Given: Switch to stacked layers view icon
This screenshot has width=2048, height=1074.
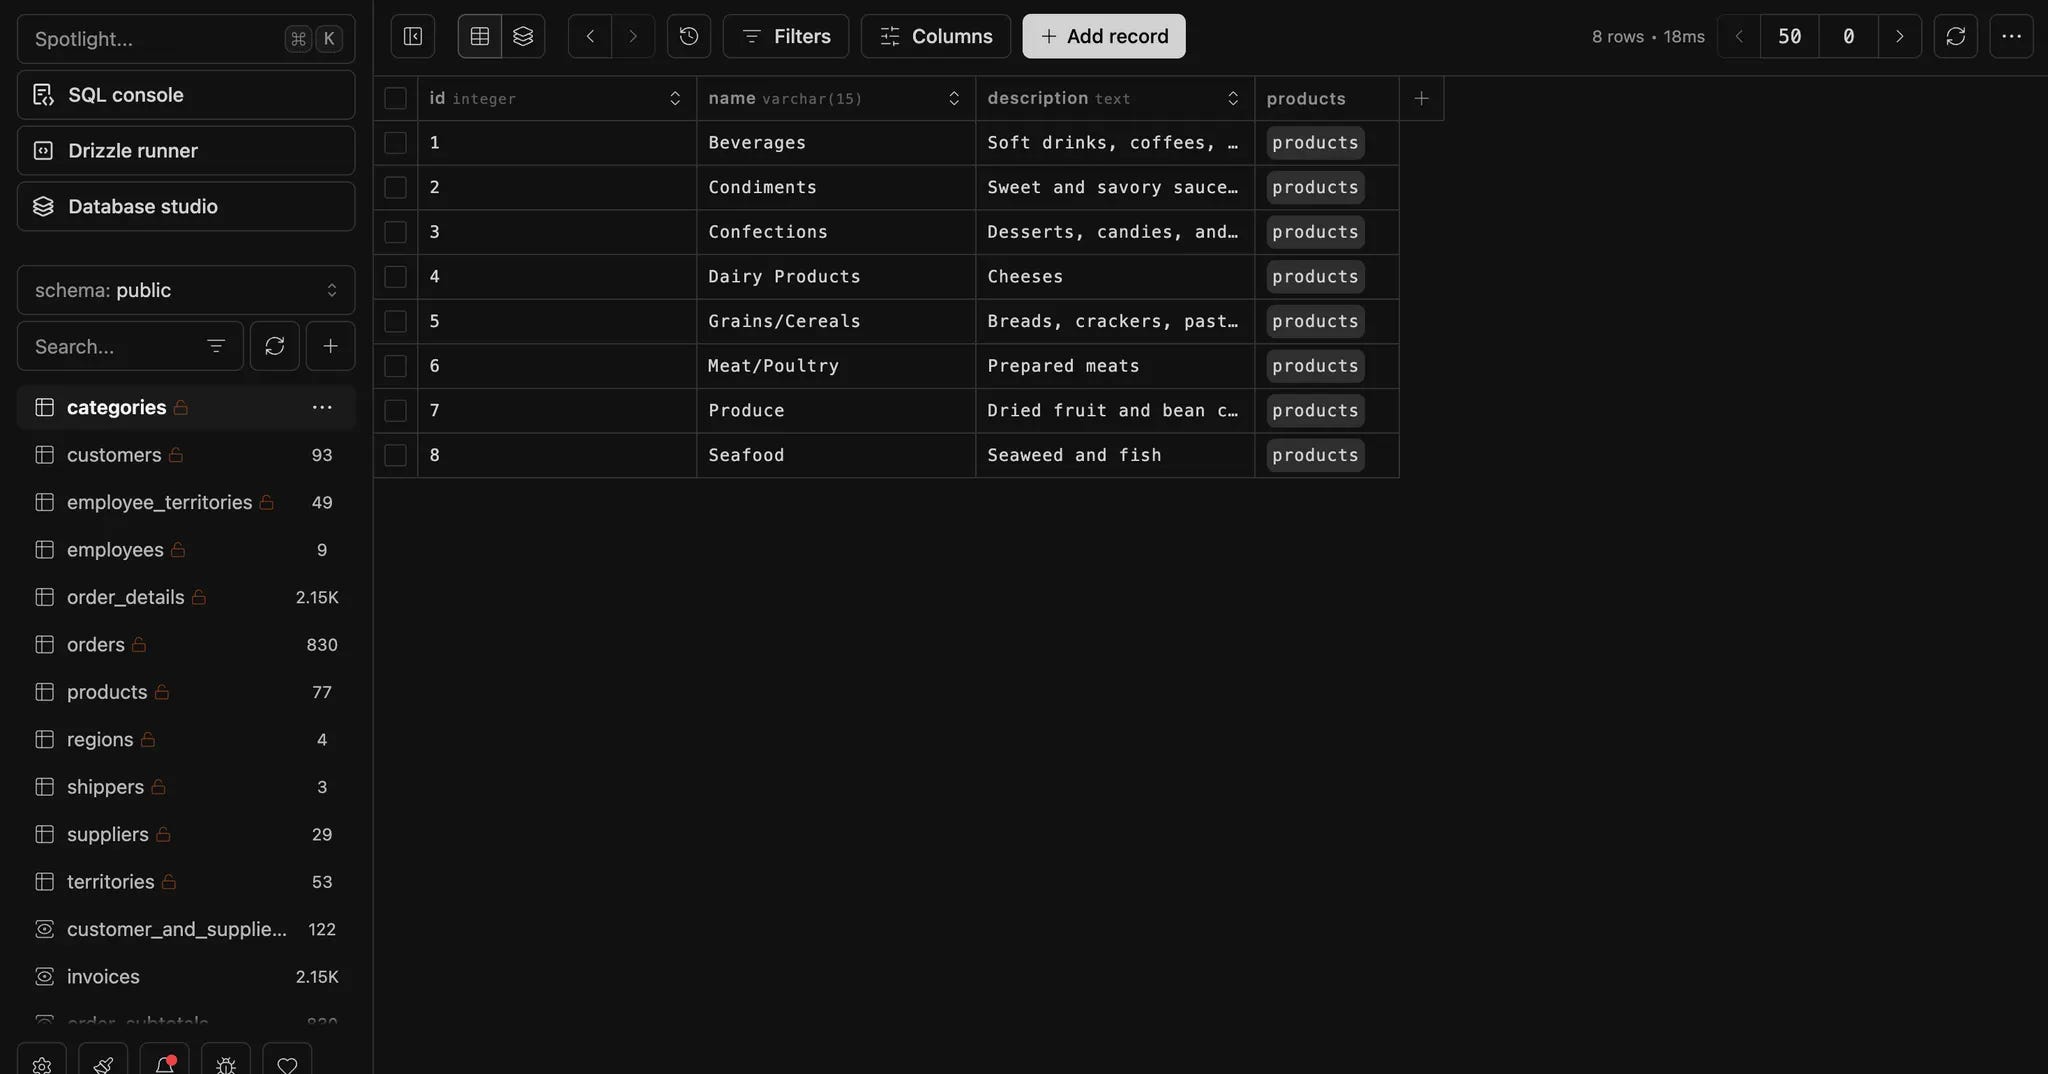Looking at the screenshot, I should coord(523,36).
